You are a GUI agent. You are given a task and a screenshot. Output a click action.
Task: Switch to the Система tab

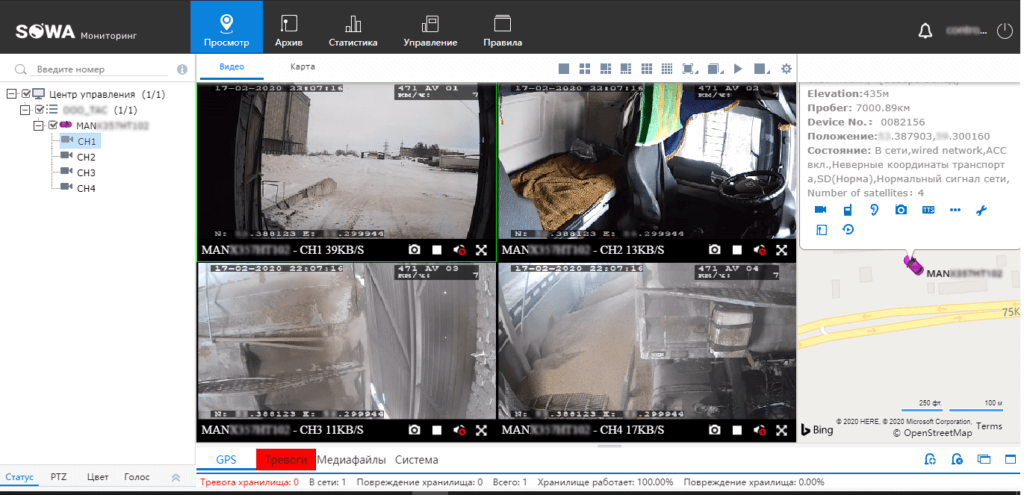click(417, 460)
